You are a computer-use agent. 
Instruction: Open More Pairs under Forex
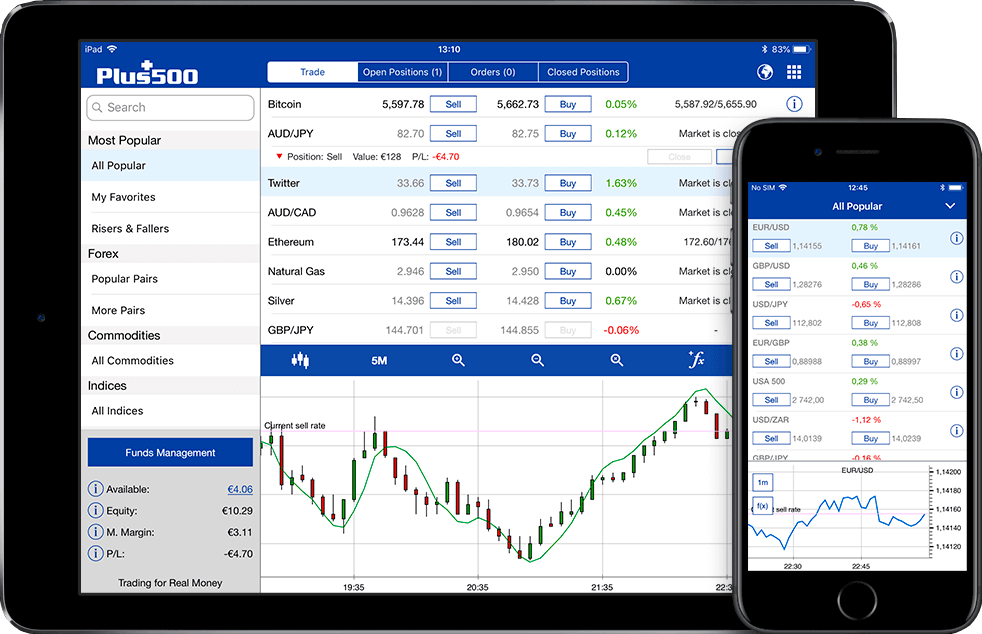(x=170, y=310)
